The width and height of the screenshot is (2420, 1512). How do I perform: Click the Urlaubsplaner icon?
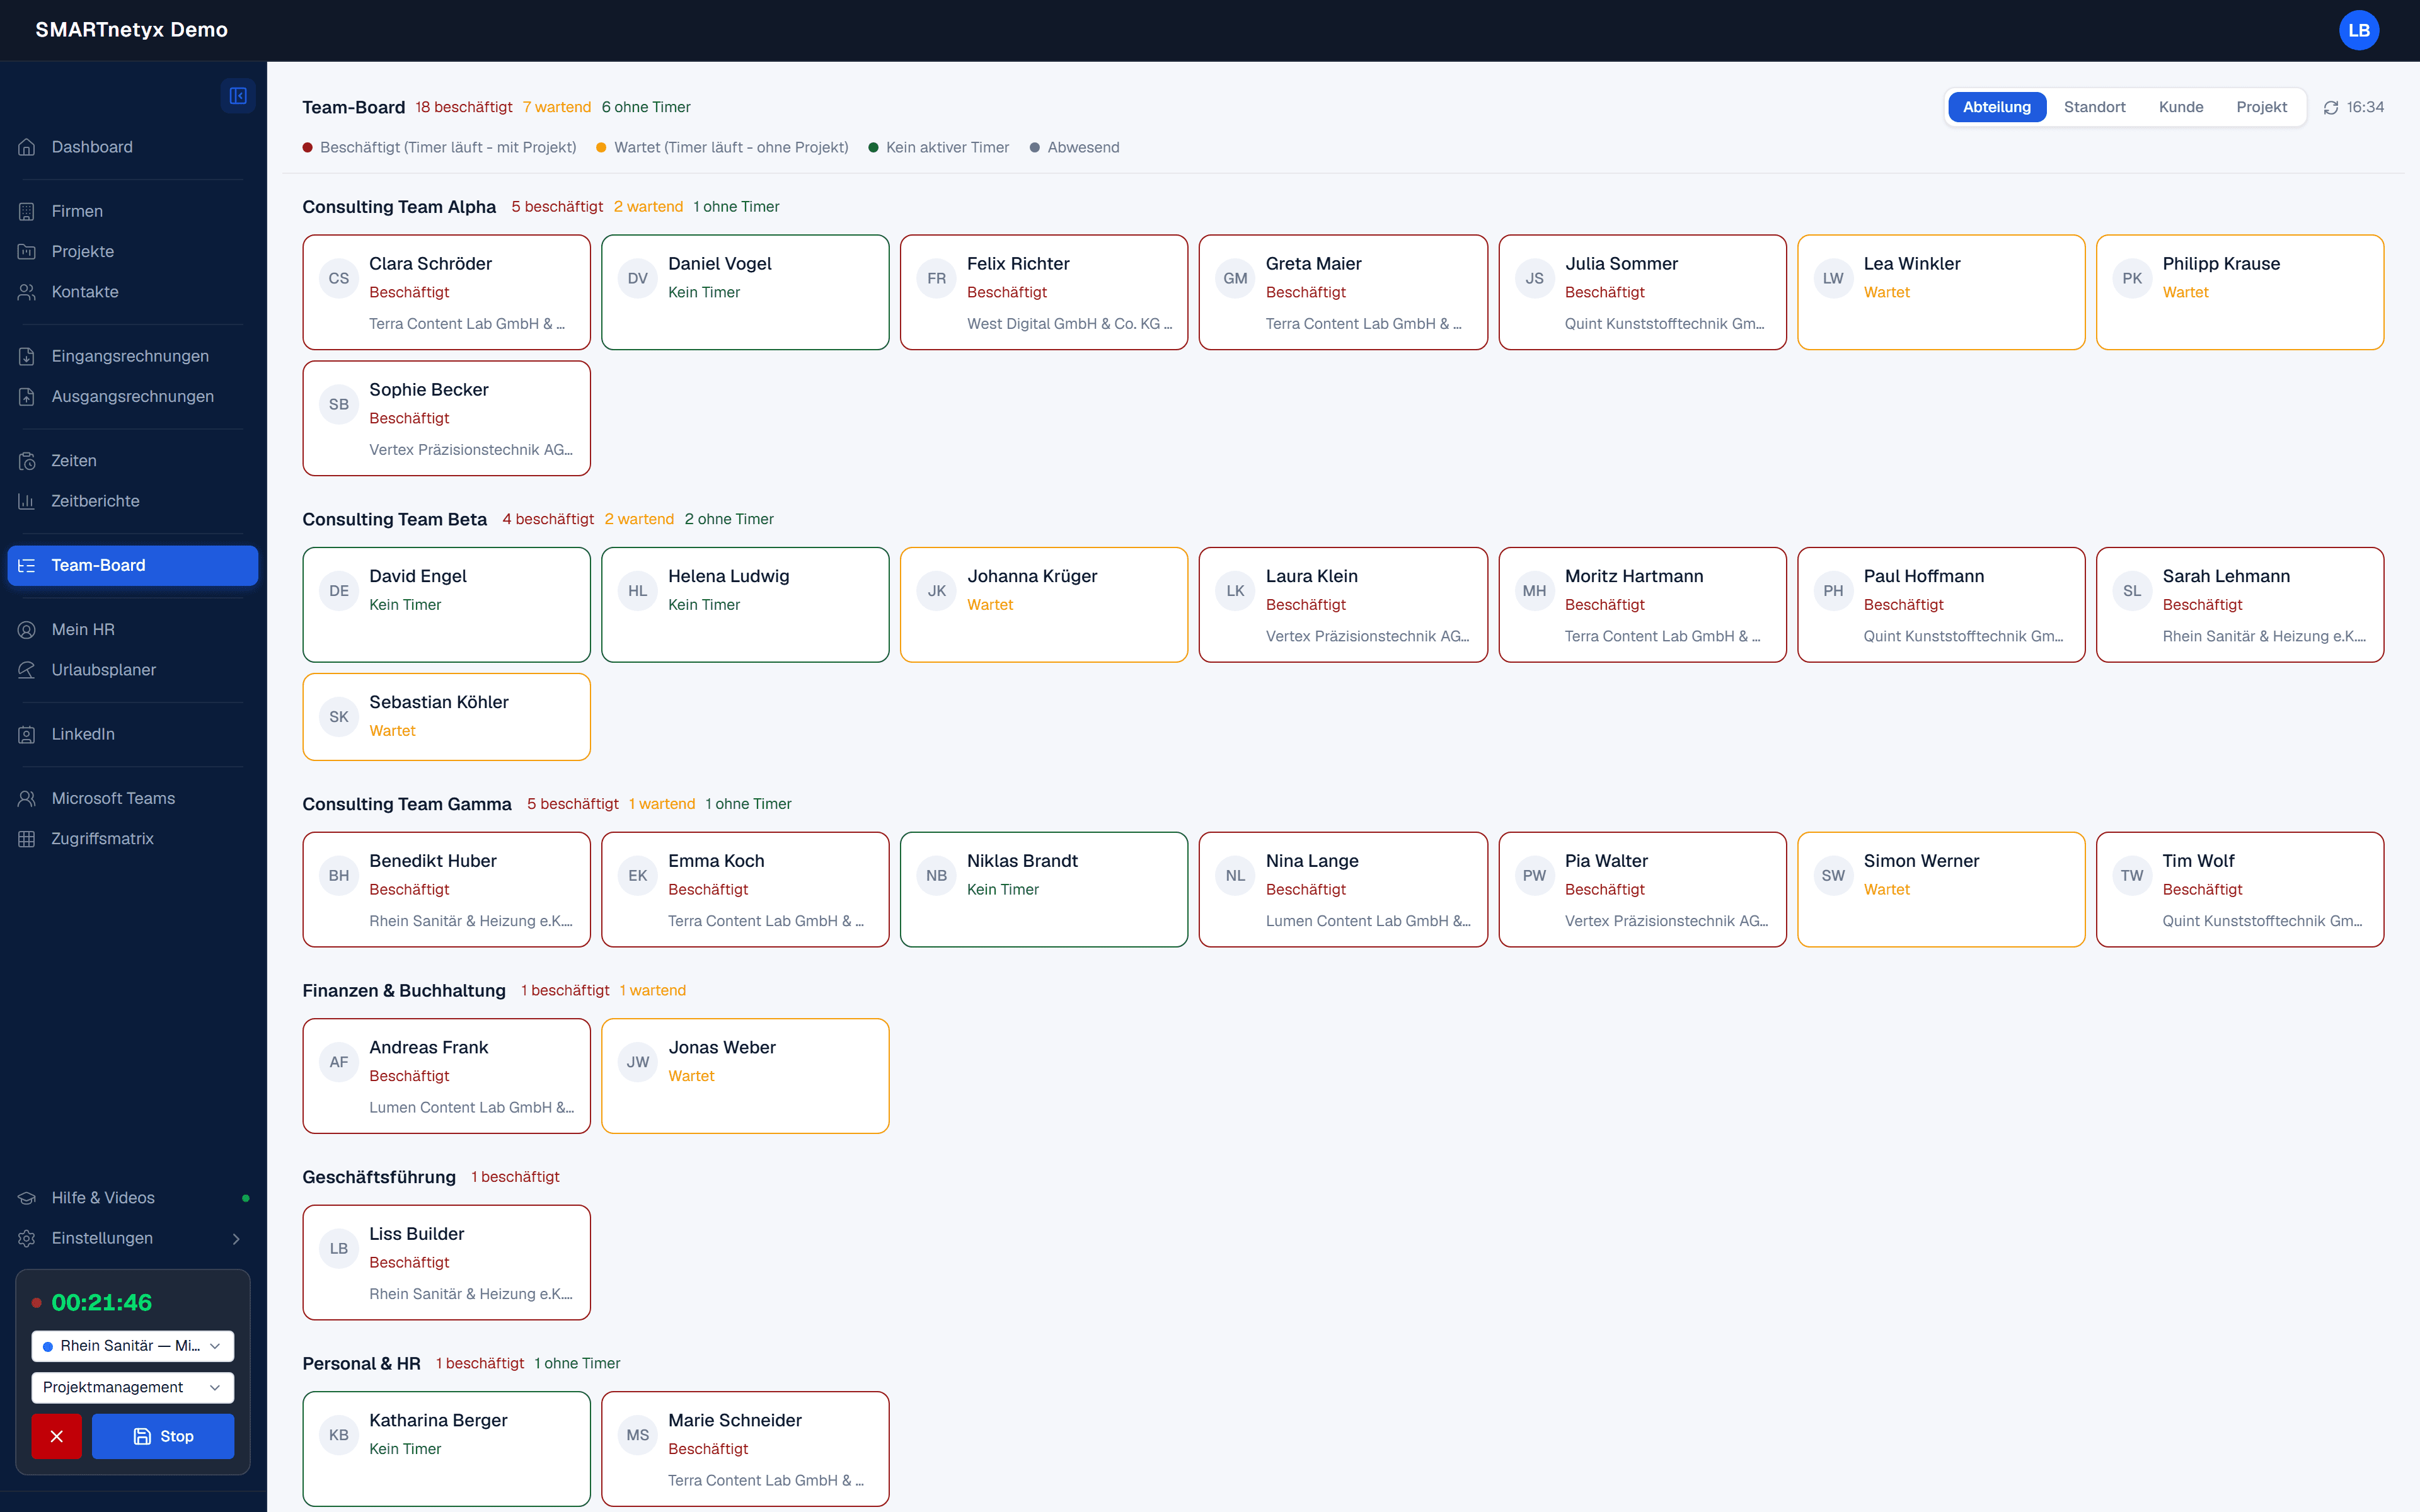pyautogui.click(x=27, y=670)
